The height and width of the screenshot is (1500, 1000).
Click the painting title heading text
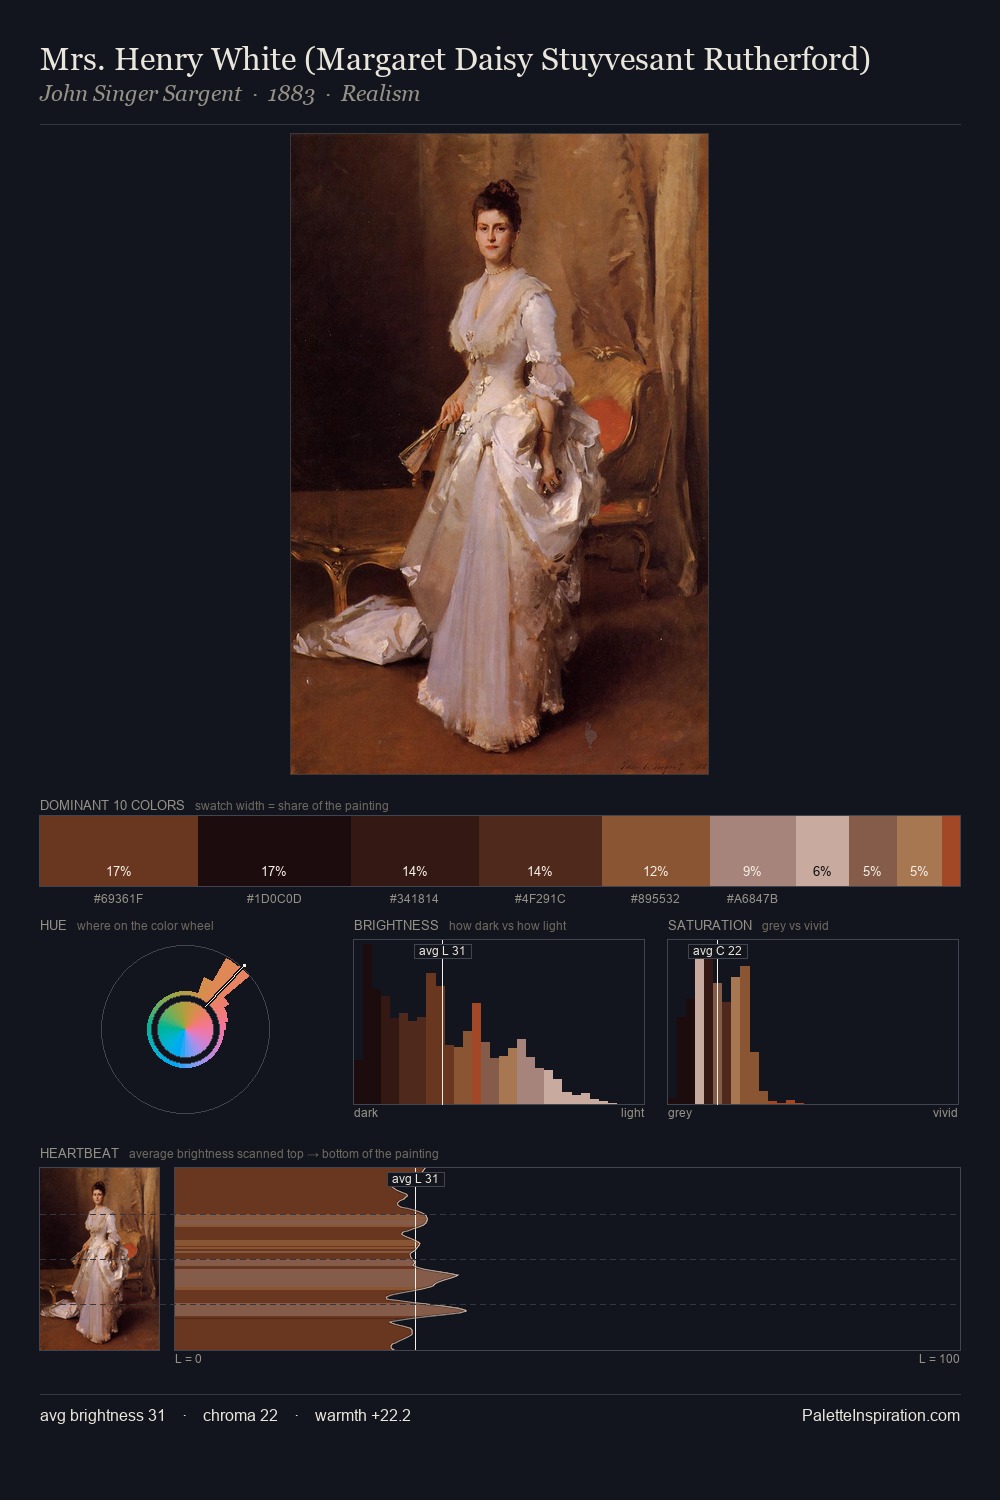pyautogui.click(x=455, y=60)
